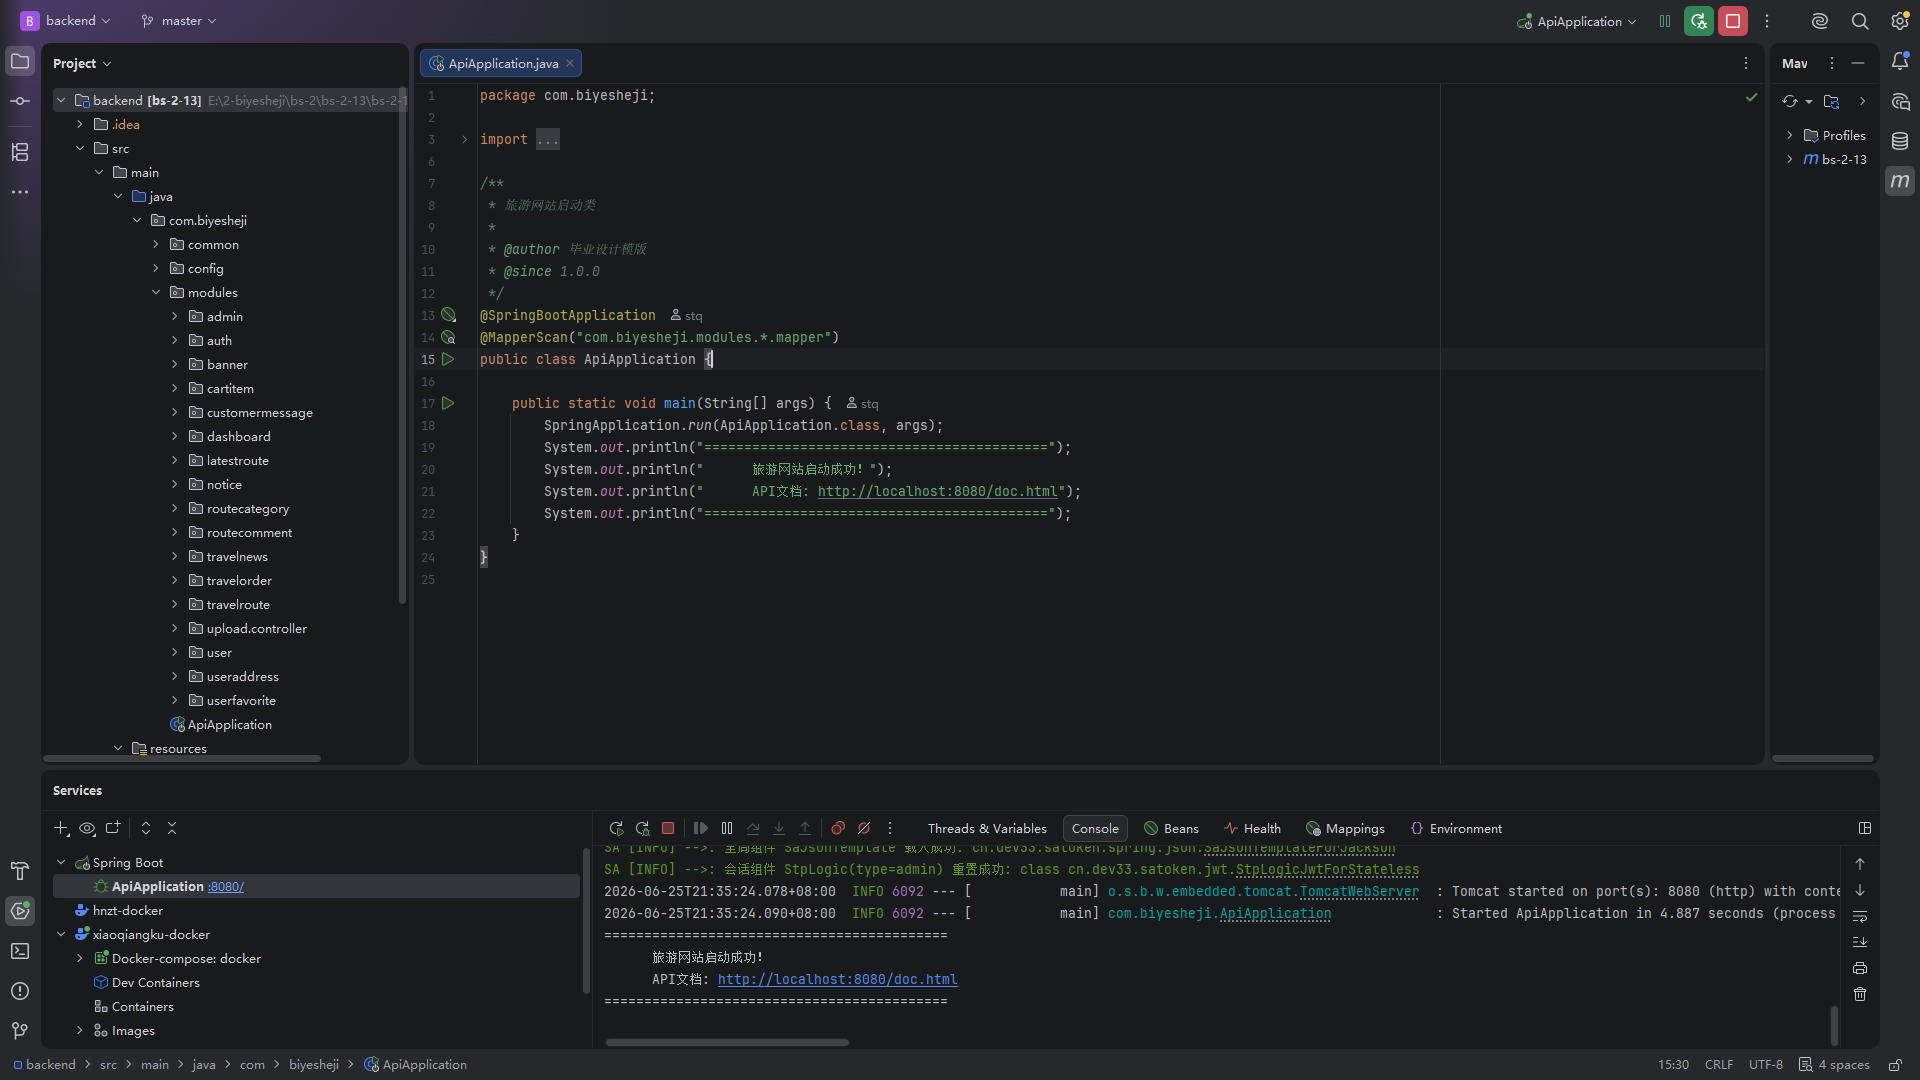Open the Services tool window
Screen dimensions: 1920x1080
[20, 911]
